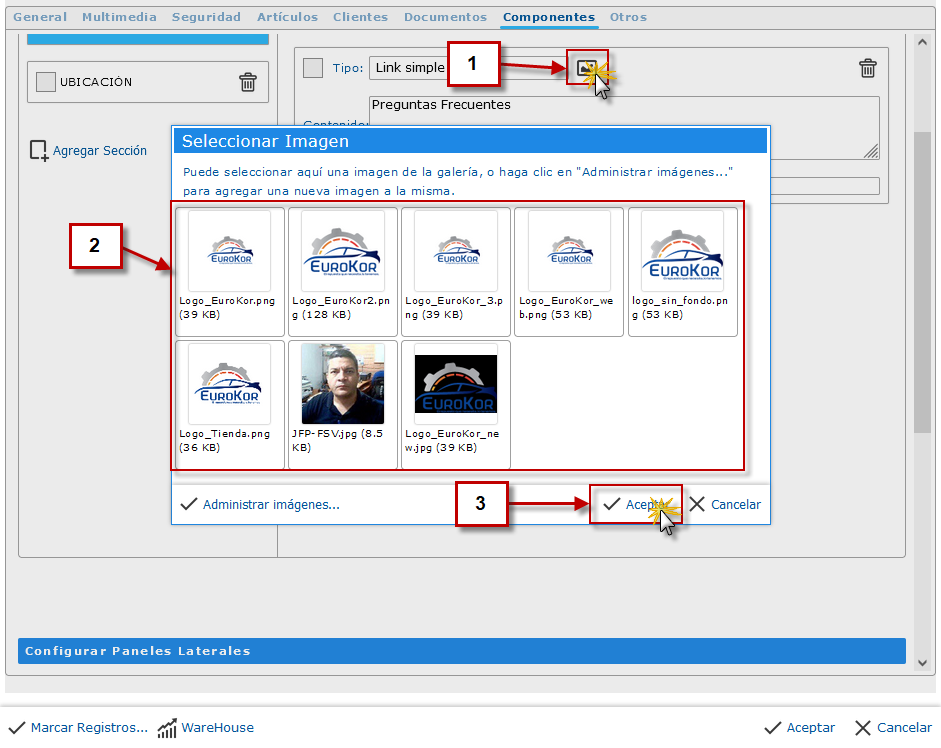Expand Configurar Paneles Laterales section
The height and width of the screenshot is (748, 941).
pos(461,651)
